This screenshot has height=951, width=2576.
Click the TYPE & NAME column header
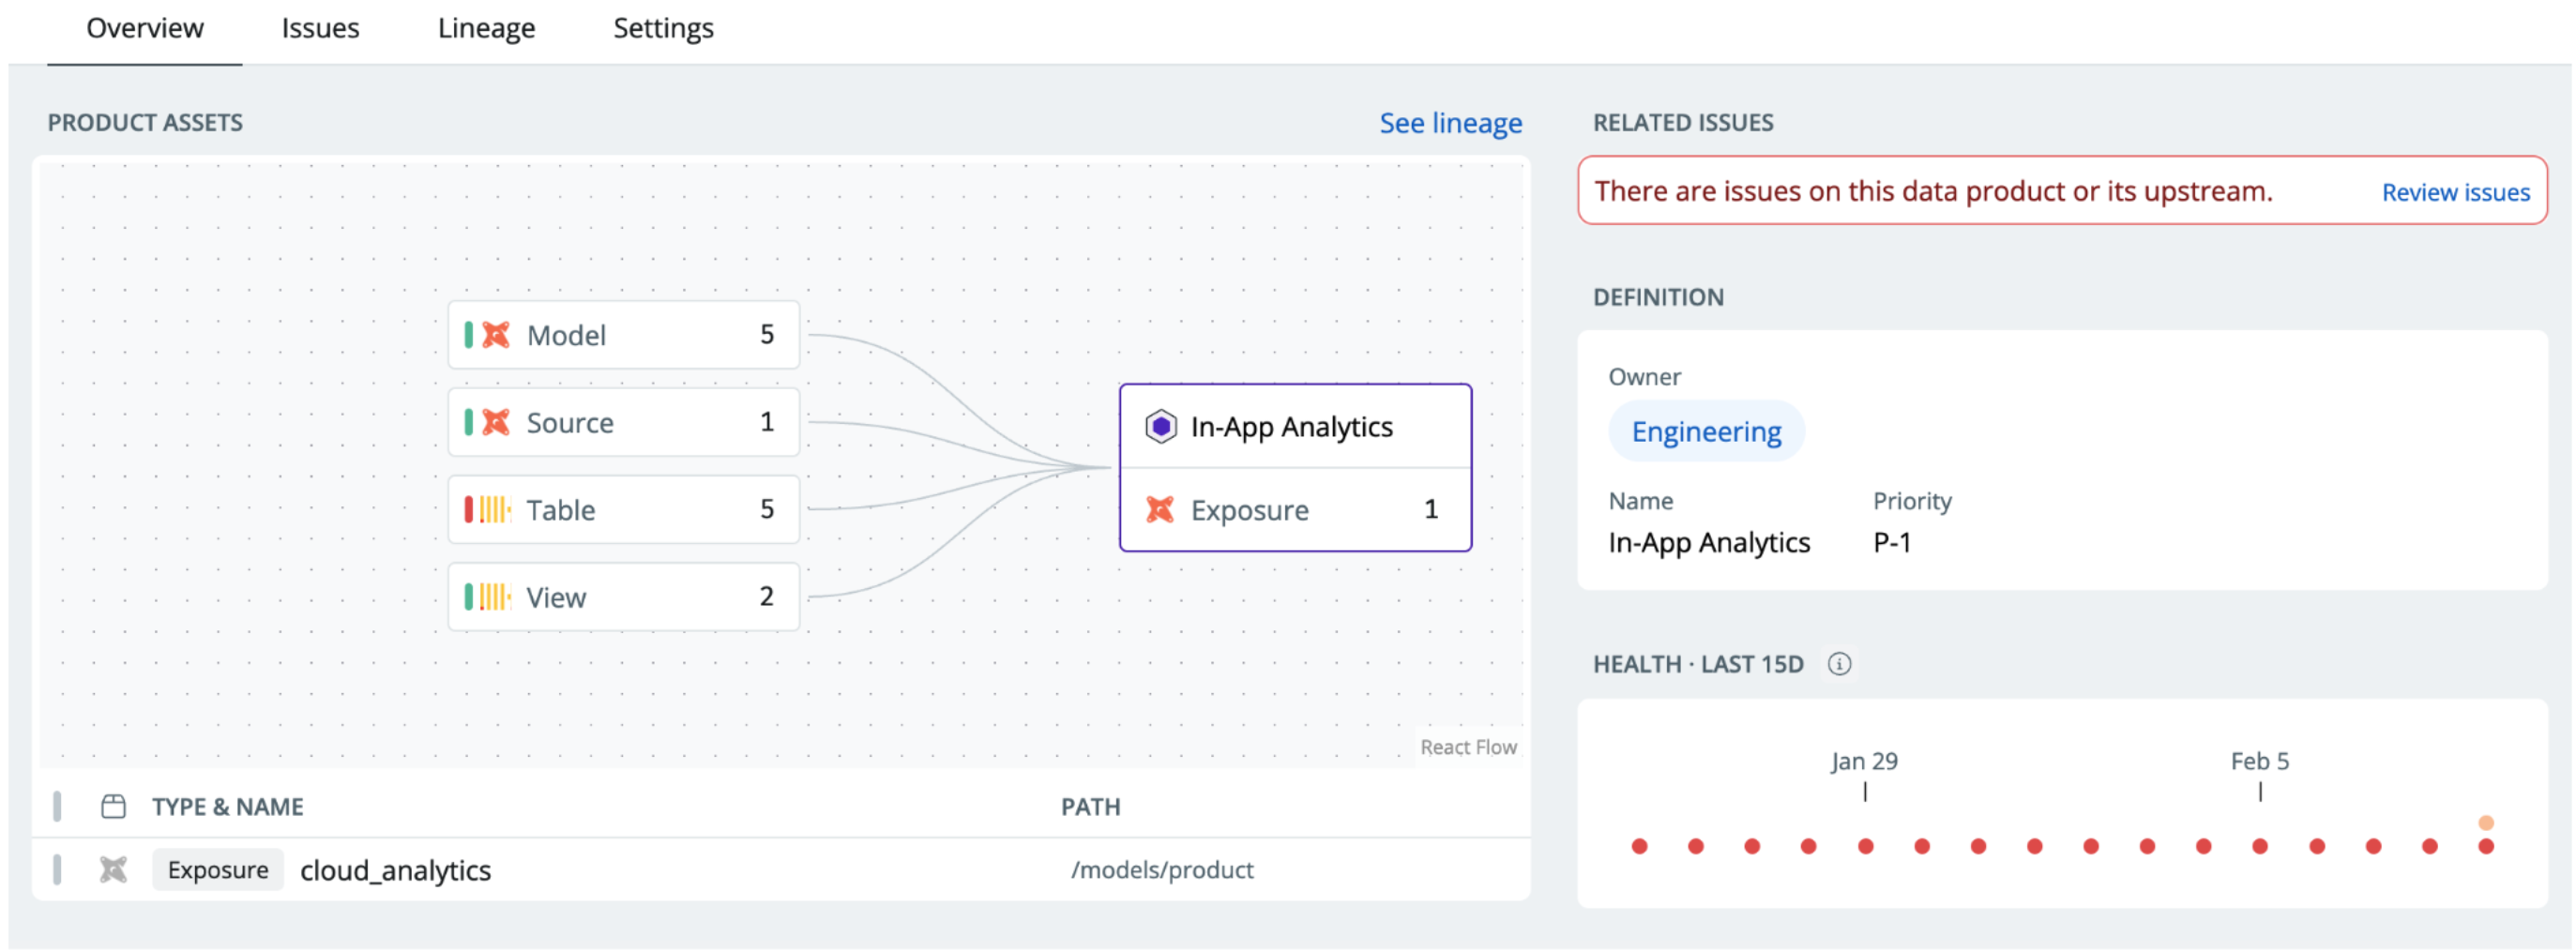(228, 807)
